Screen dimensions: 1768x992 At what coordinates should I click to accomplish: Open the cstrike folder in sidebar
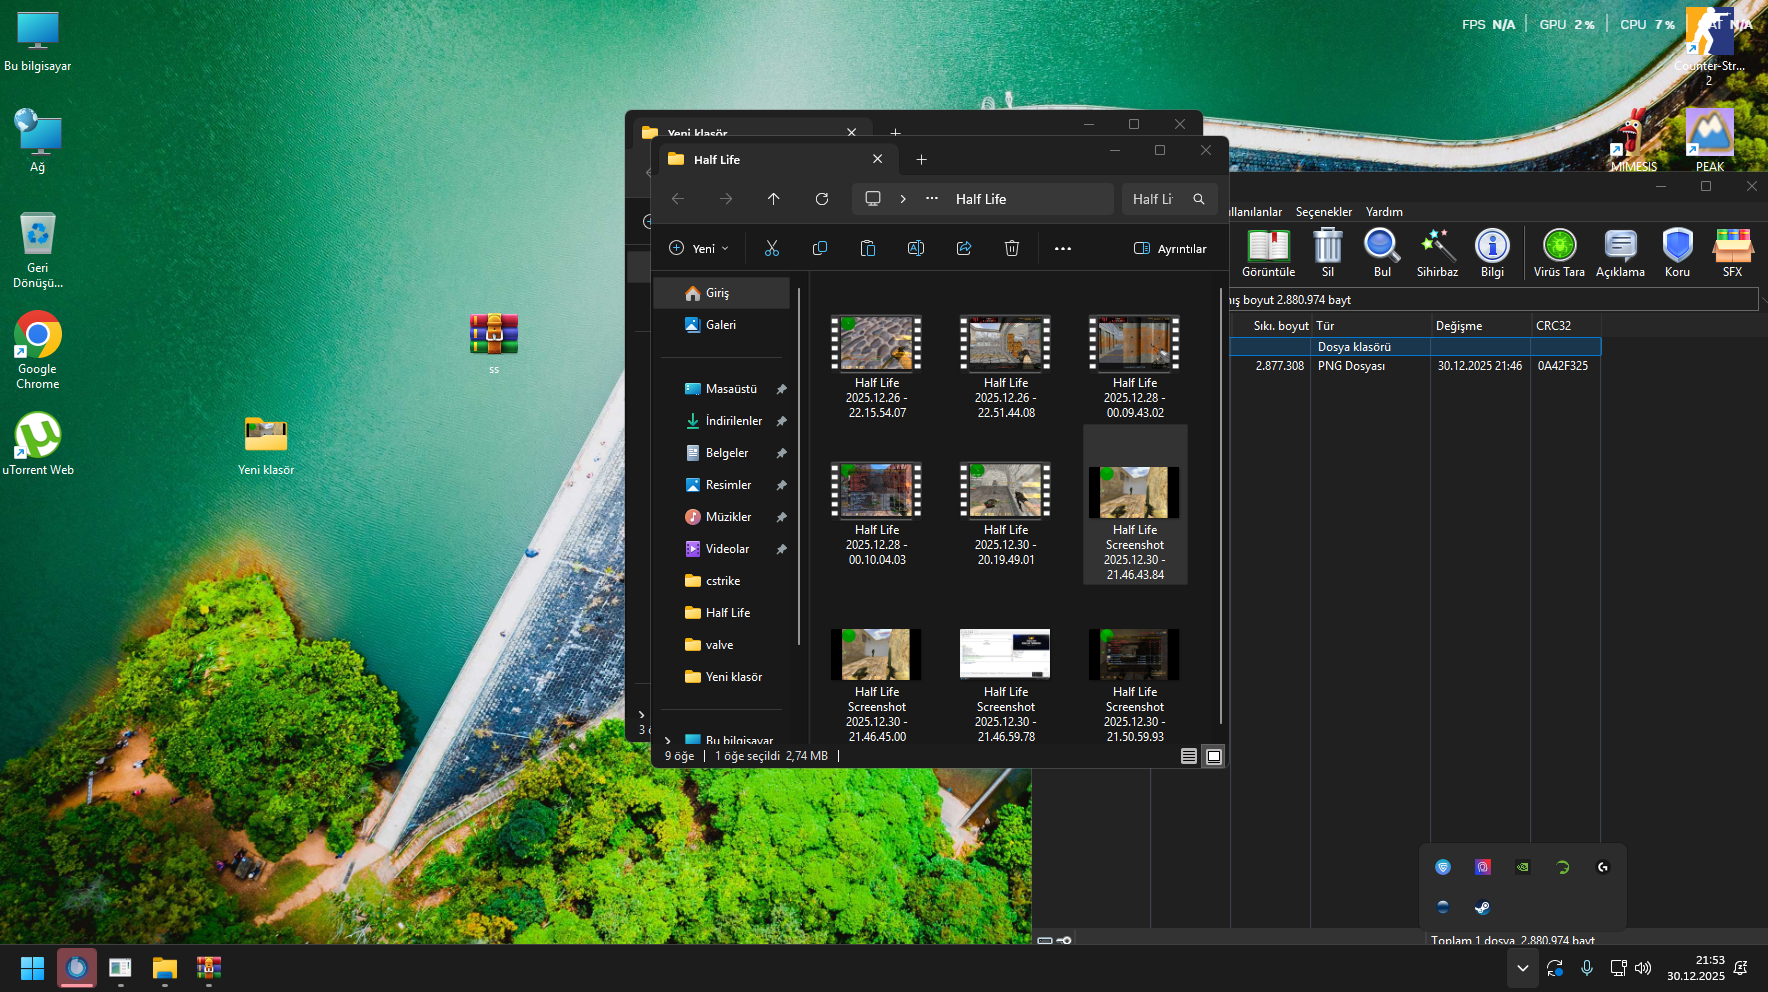click(722, 581)
